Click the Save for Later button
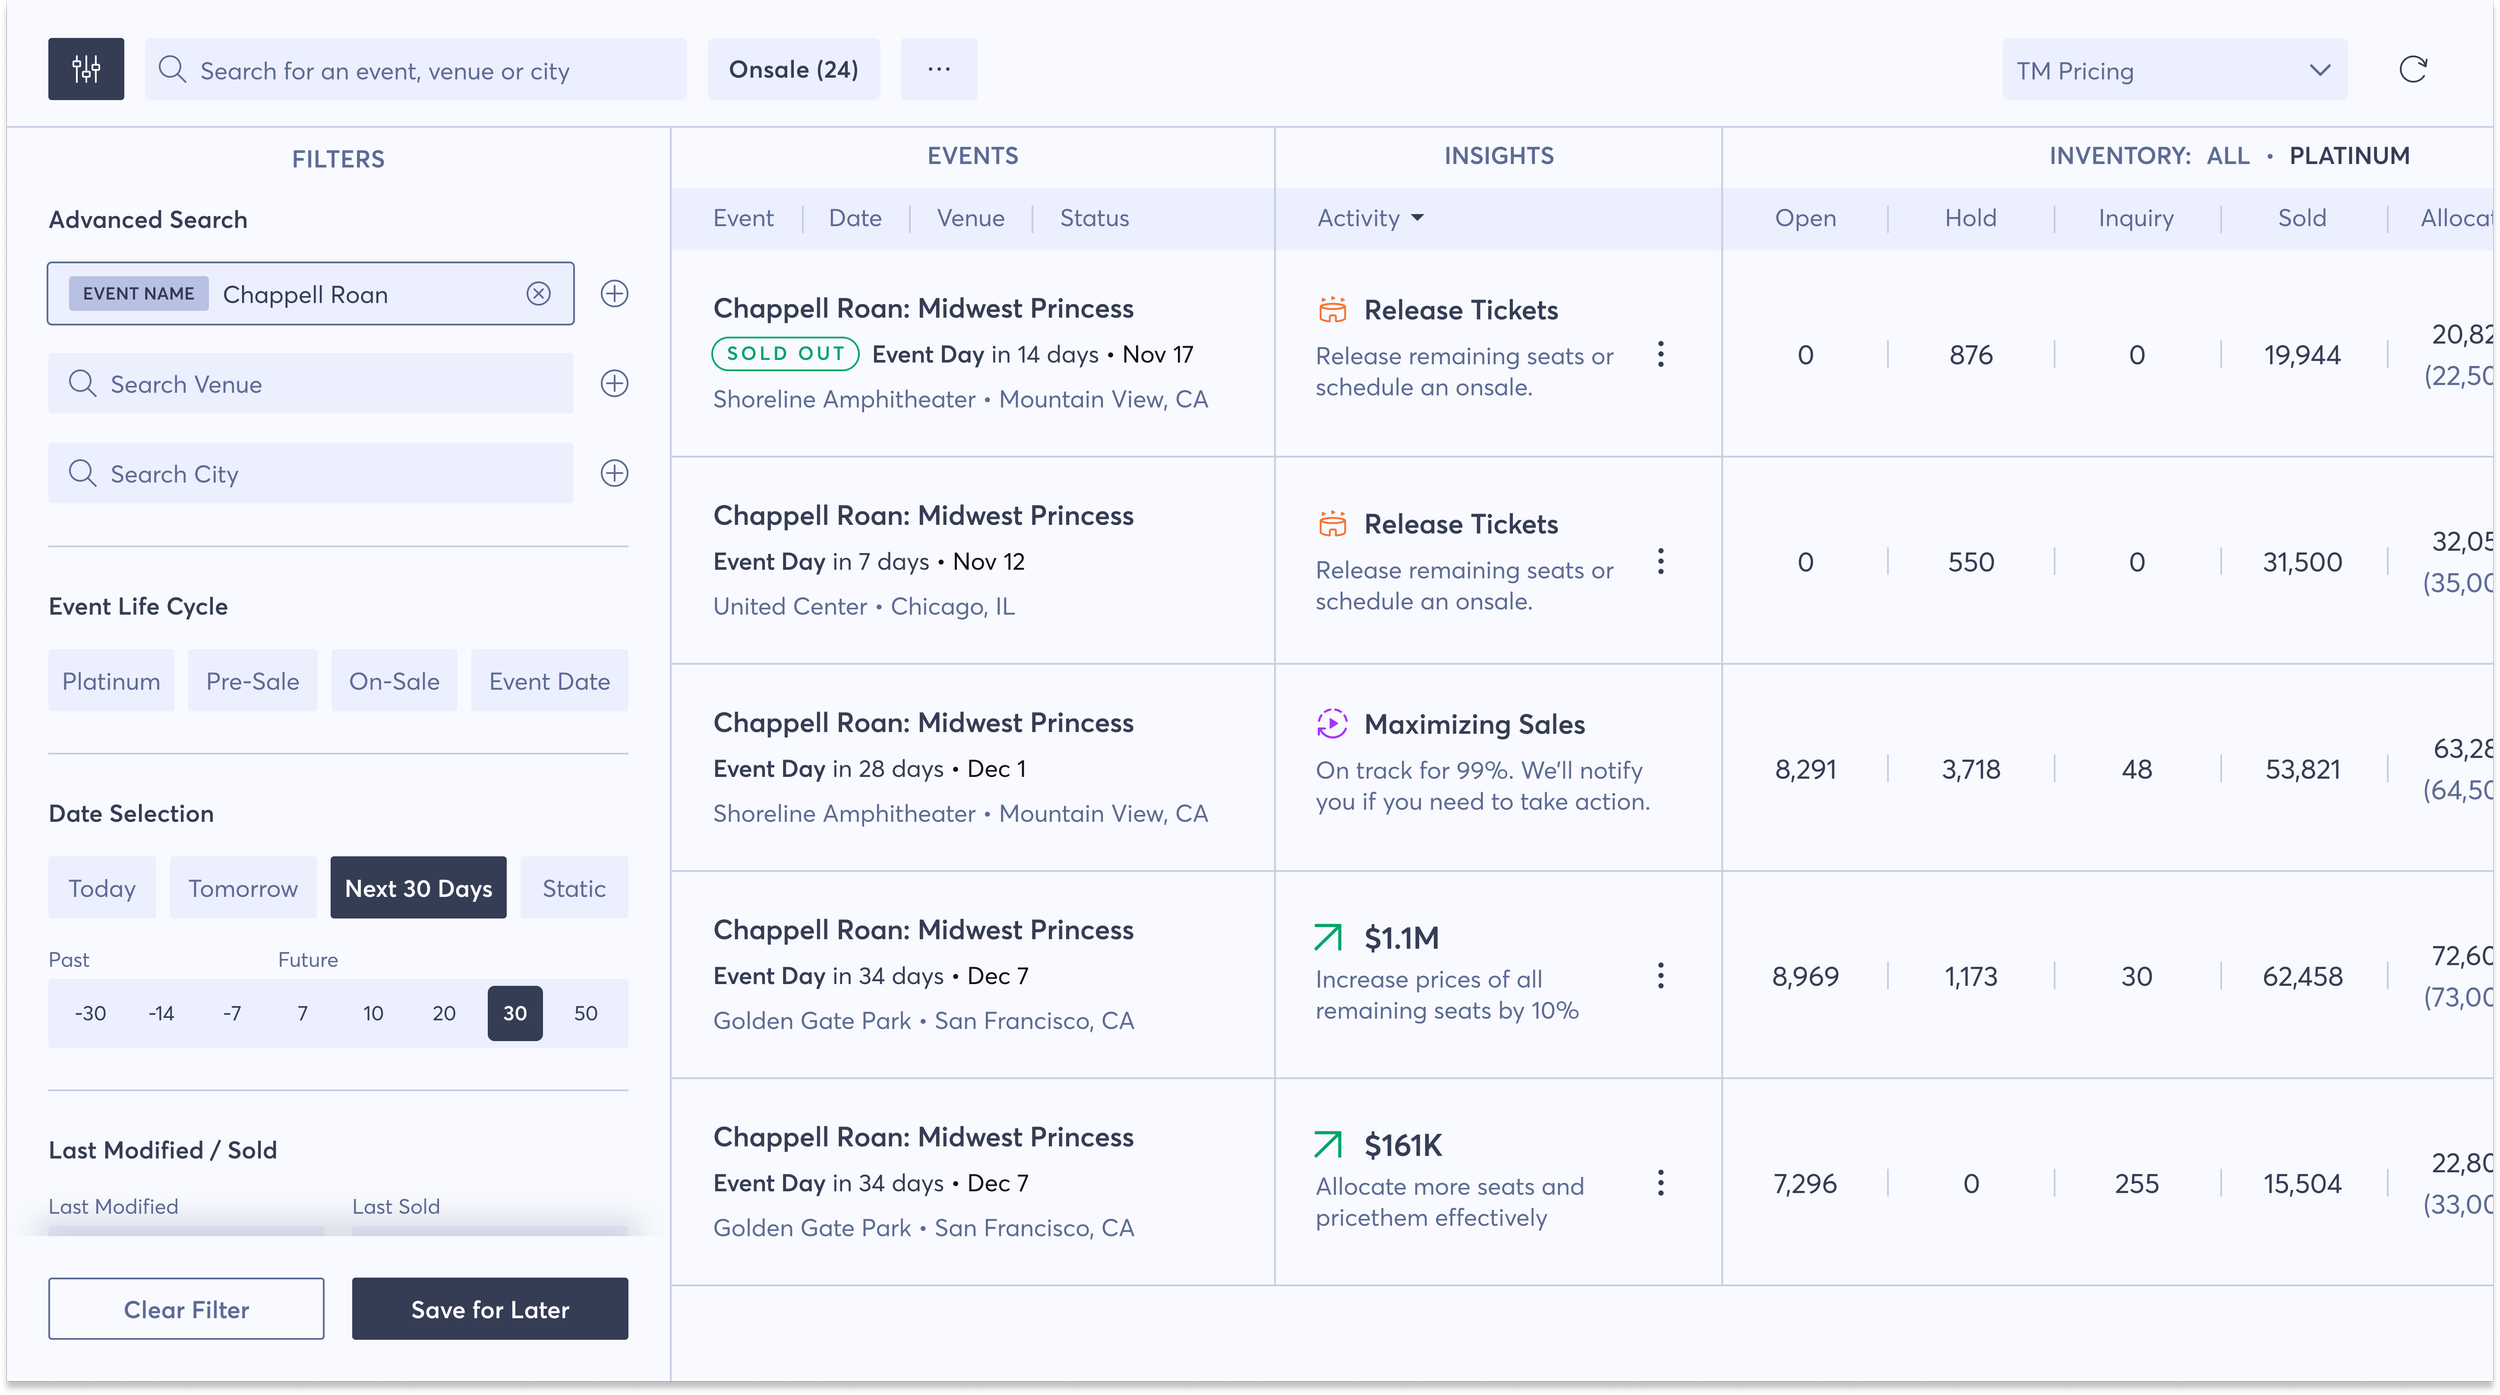 click(490, 1309)
